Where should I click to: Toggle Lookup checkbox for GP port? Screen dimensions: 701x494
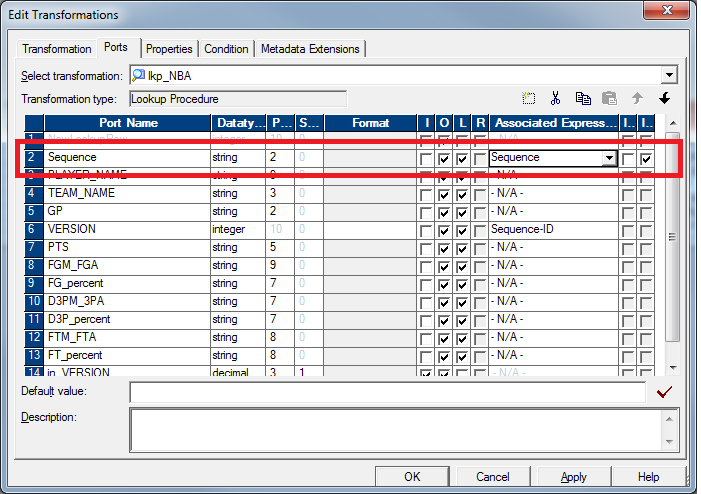click(x=462, y=213)
